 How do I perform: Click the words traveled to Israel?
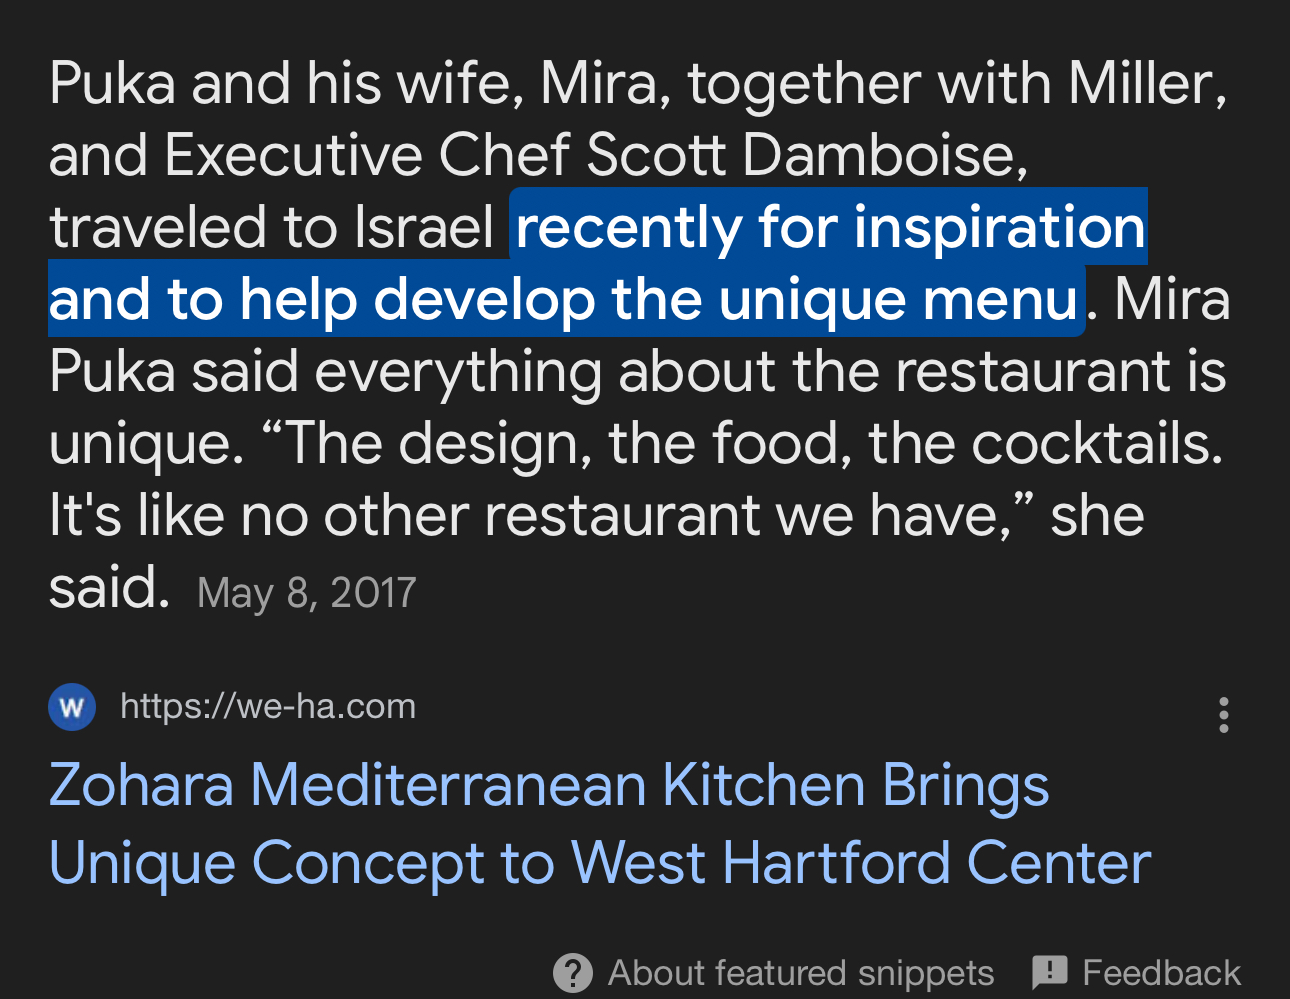click(x=272, y=228)
